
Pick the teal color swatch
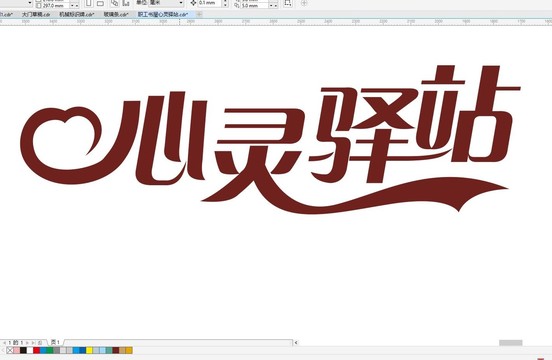[x=109, y=350]
